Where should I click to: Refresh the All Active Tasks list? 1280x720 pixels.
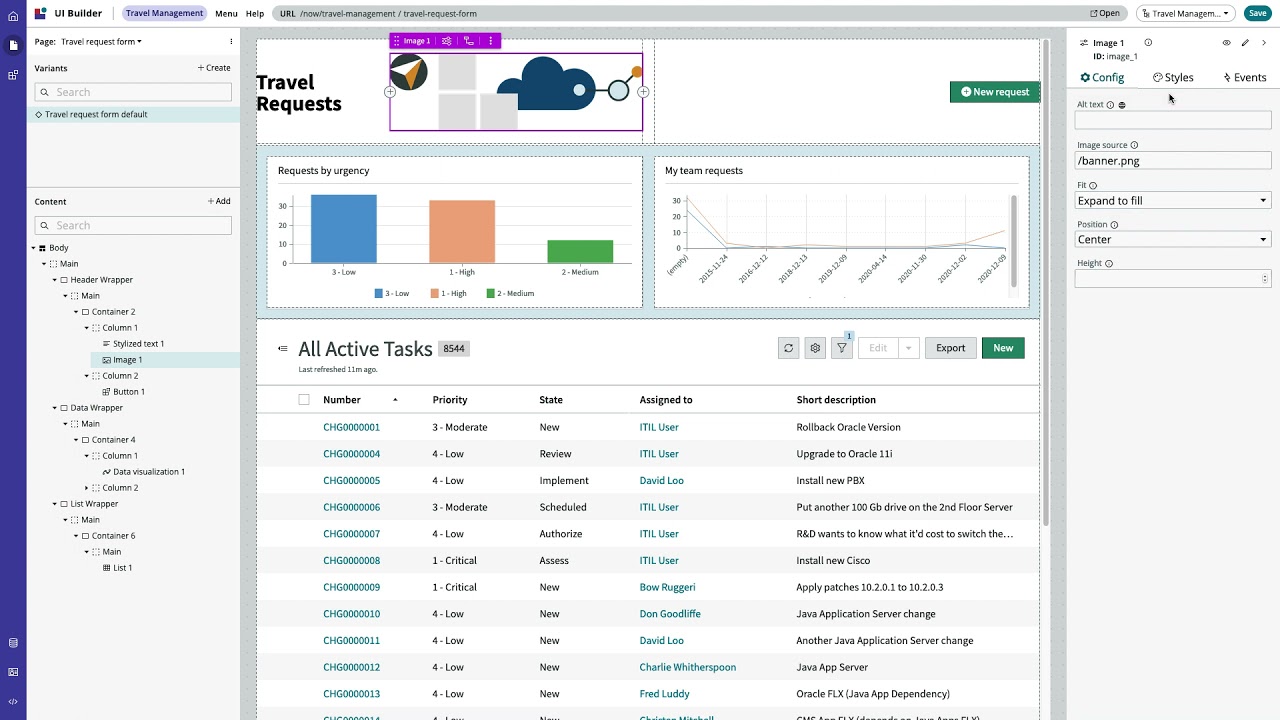(x=788, y=348)
